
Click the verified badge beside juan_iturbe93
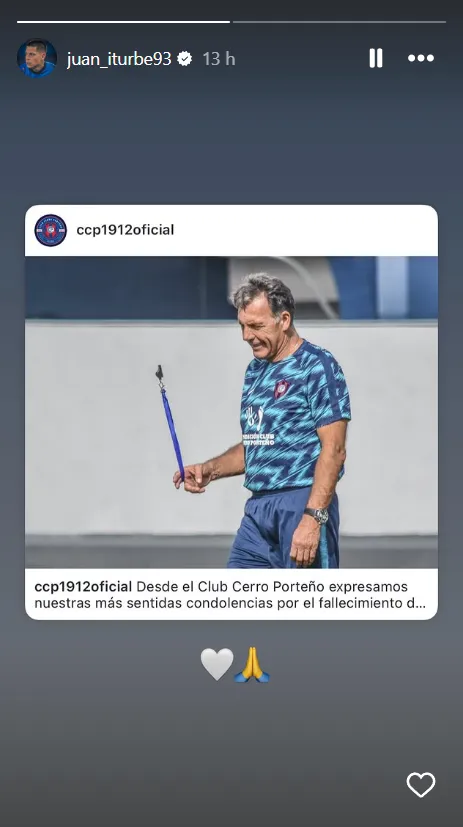point(184,59)
